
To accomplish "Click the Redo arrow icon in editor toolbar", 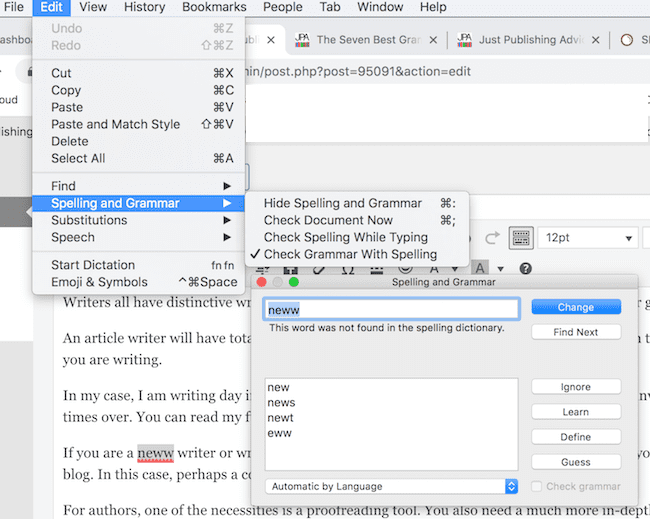I will 492,238.
